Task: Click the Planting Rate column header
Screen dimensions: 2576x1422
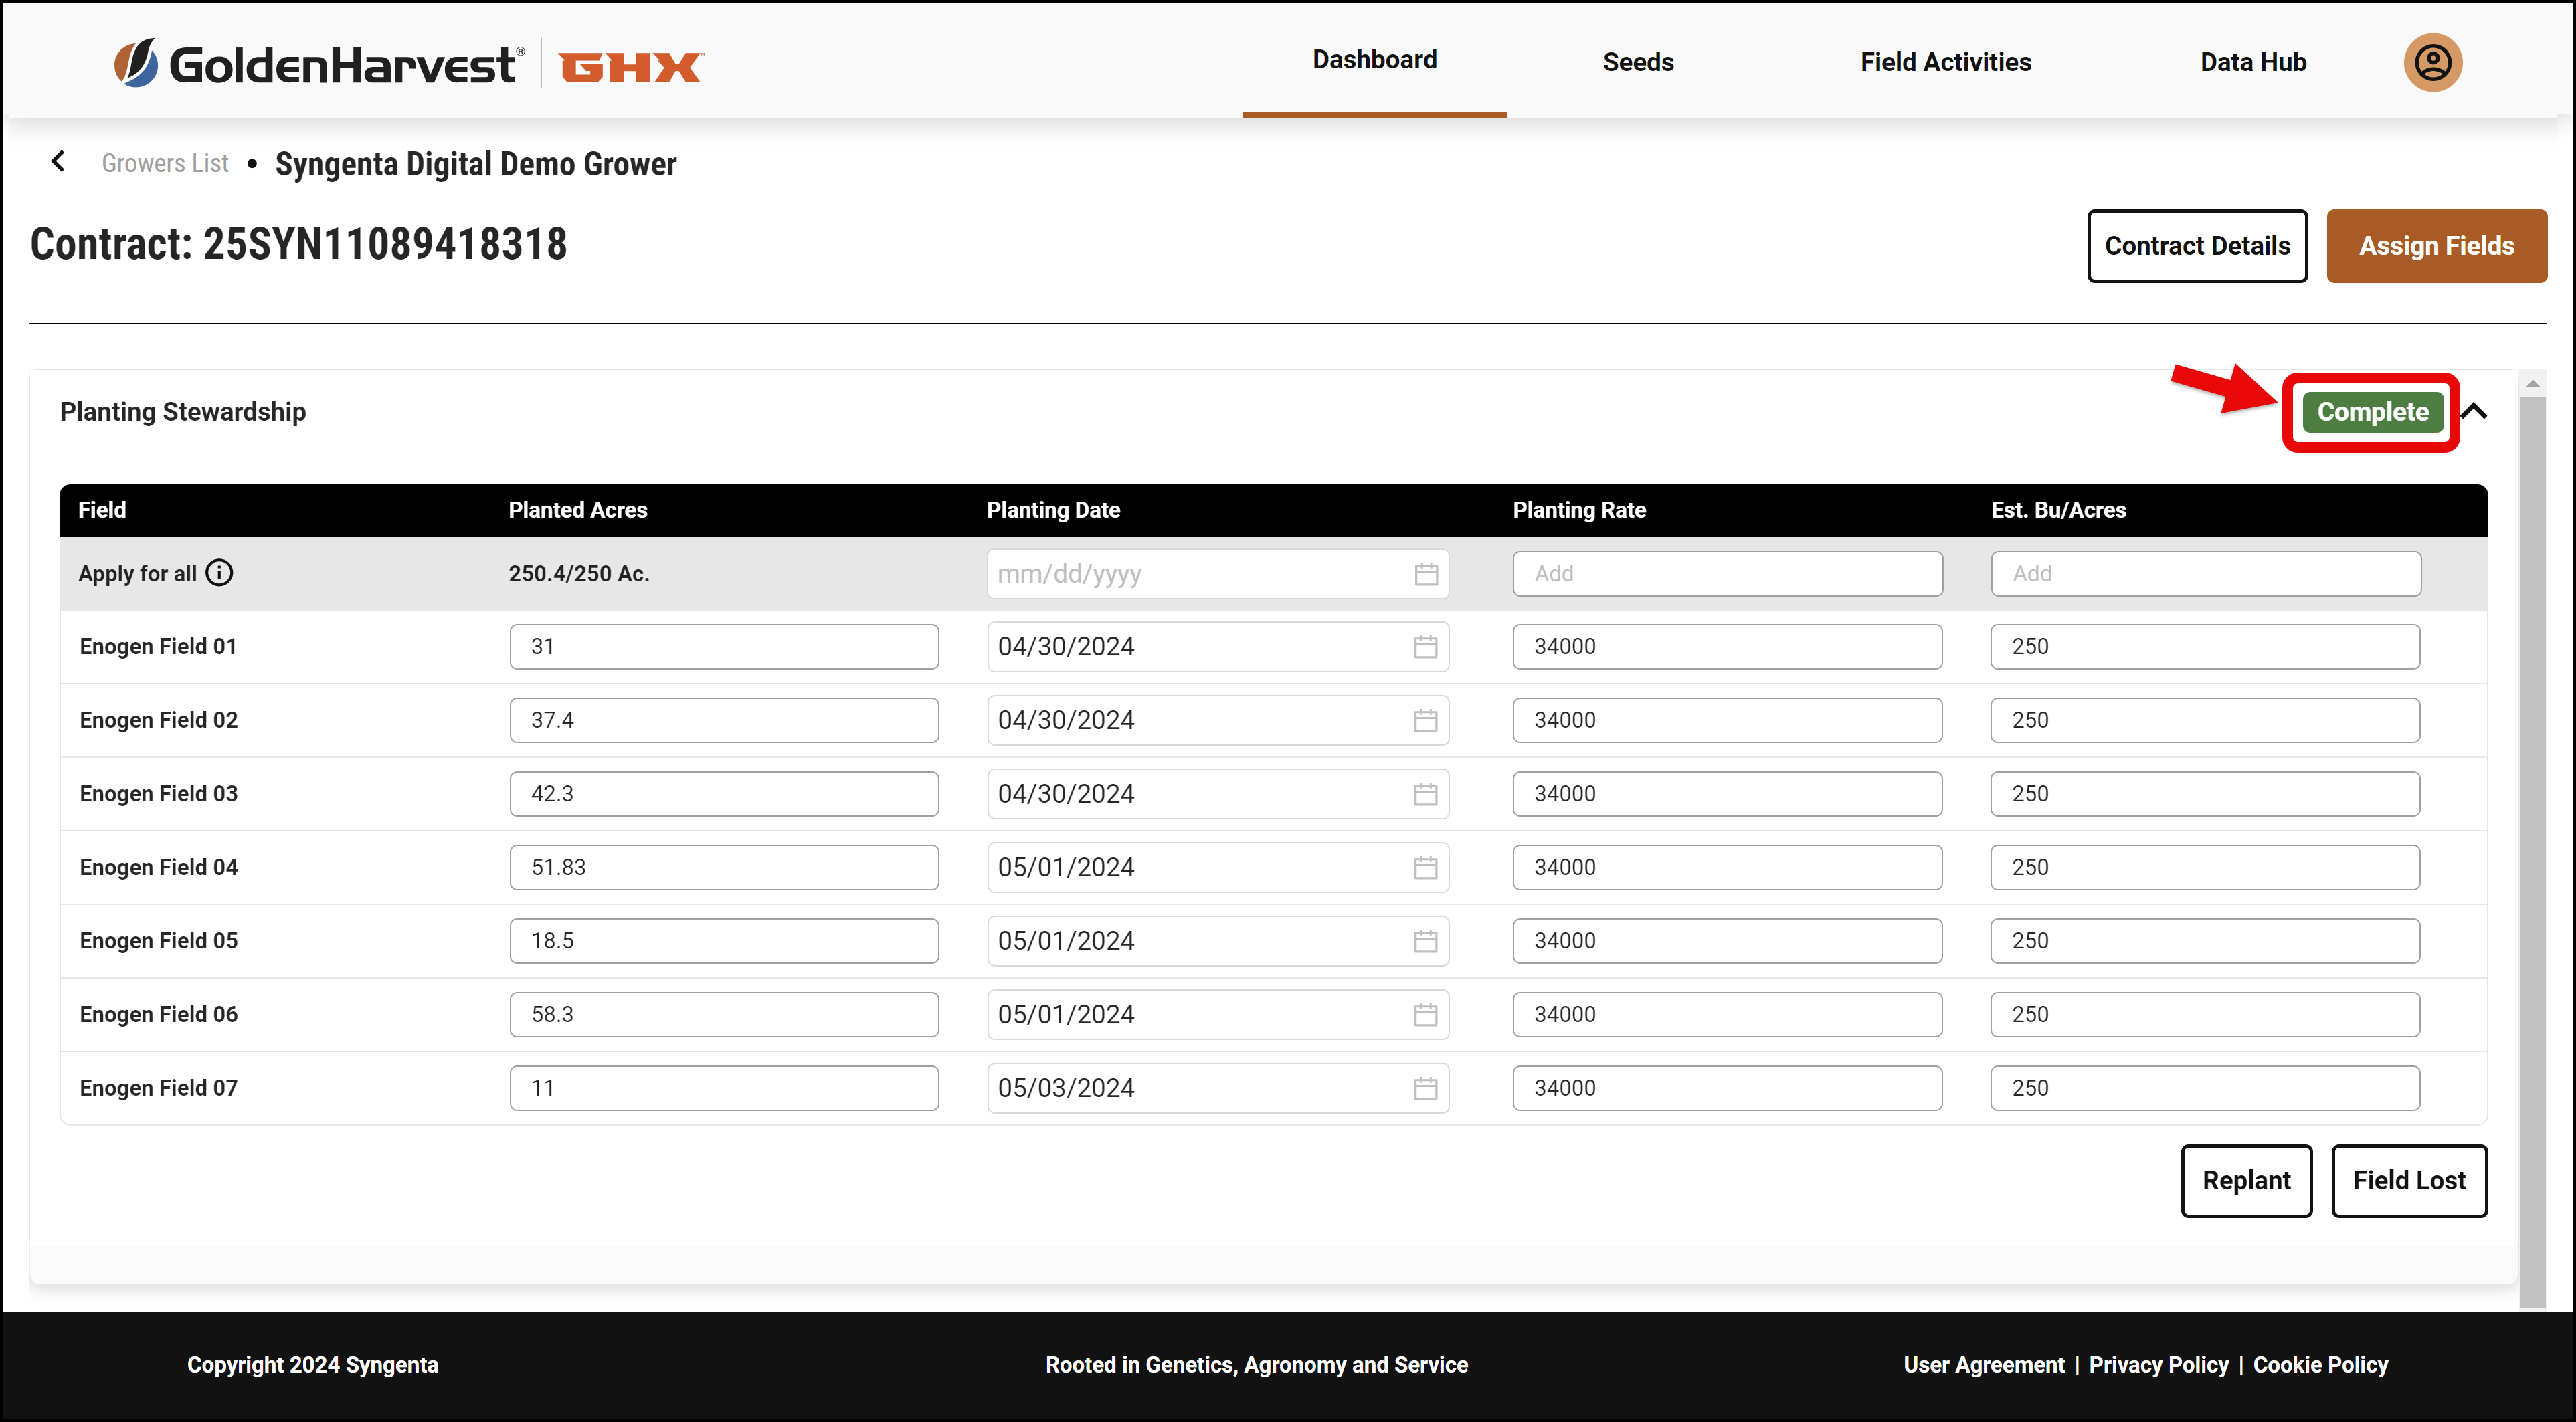Action: click(x=1579, y=510)
